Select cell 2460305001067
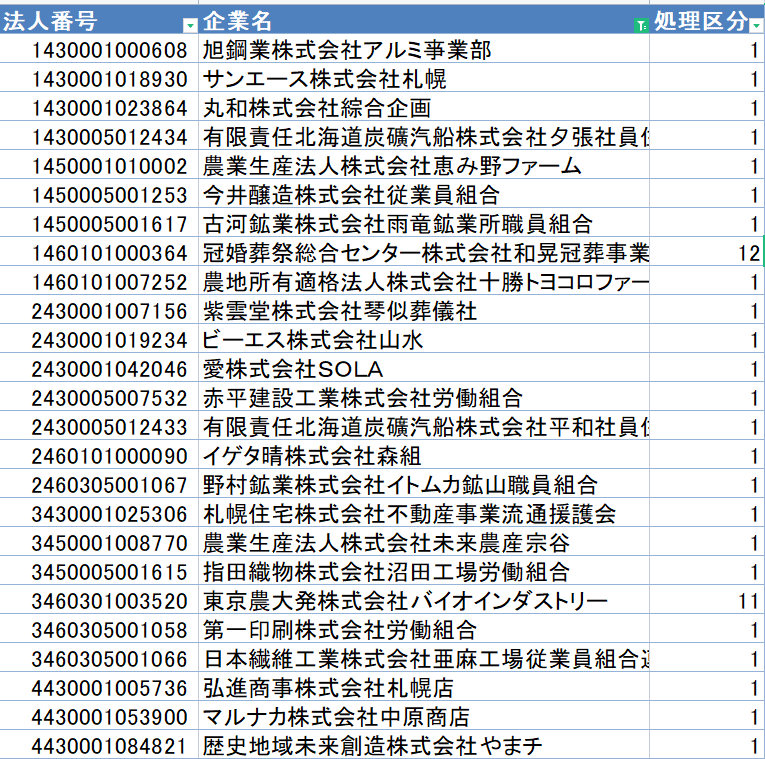 [99, 483]
